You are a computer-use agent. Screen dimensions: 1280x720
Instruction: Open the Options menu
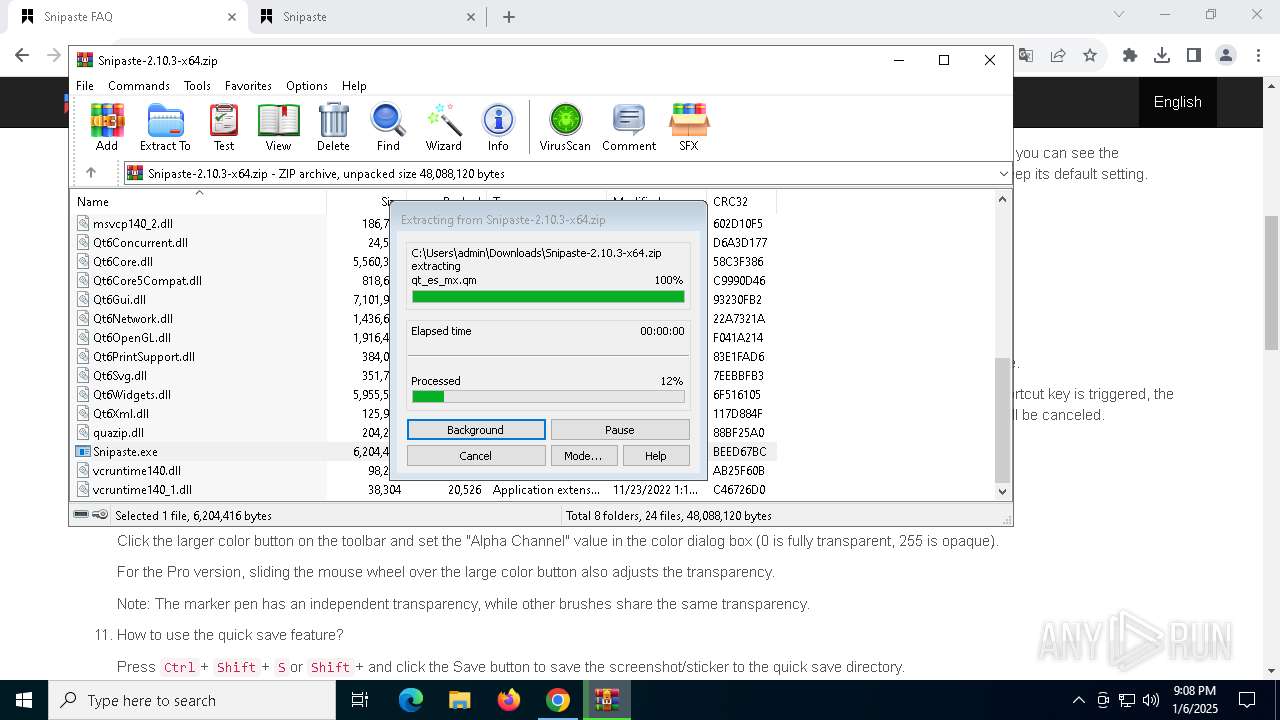[307, 86]
